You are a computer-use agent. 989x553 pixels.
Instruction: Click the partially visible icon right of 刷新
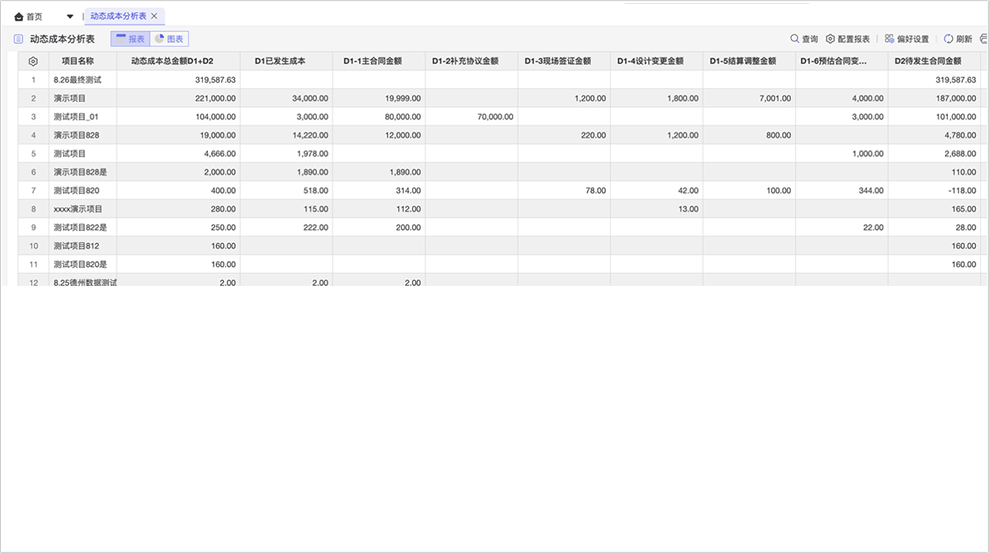984,39
